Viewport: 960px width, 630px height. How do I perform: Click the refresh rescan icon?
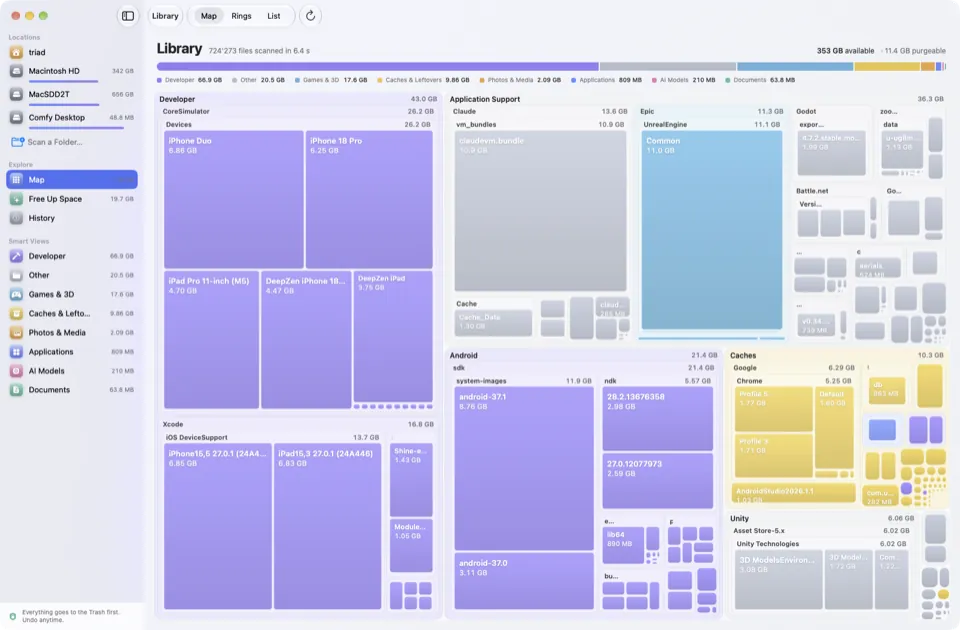coord(310,16)
